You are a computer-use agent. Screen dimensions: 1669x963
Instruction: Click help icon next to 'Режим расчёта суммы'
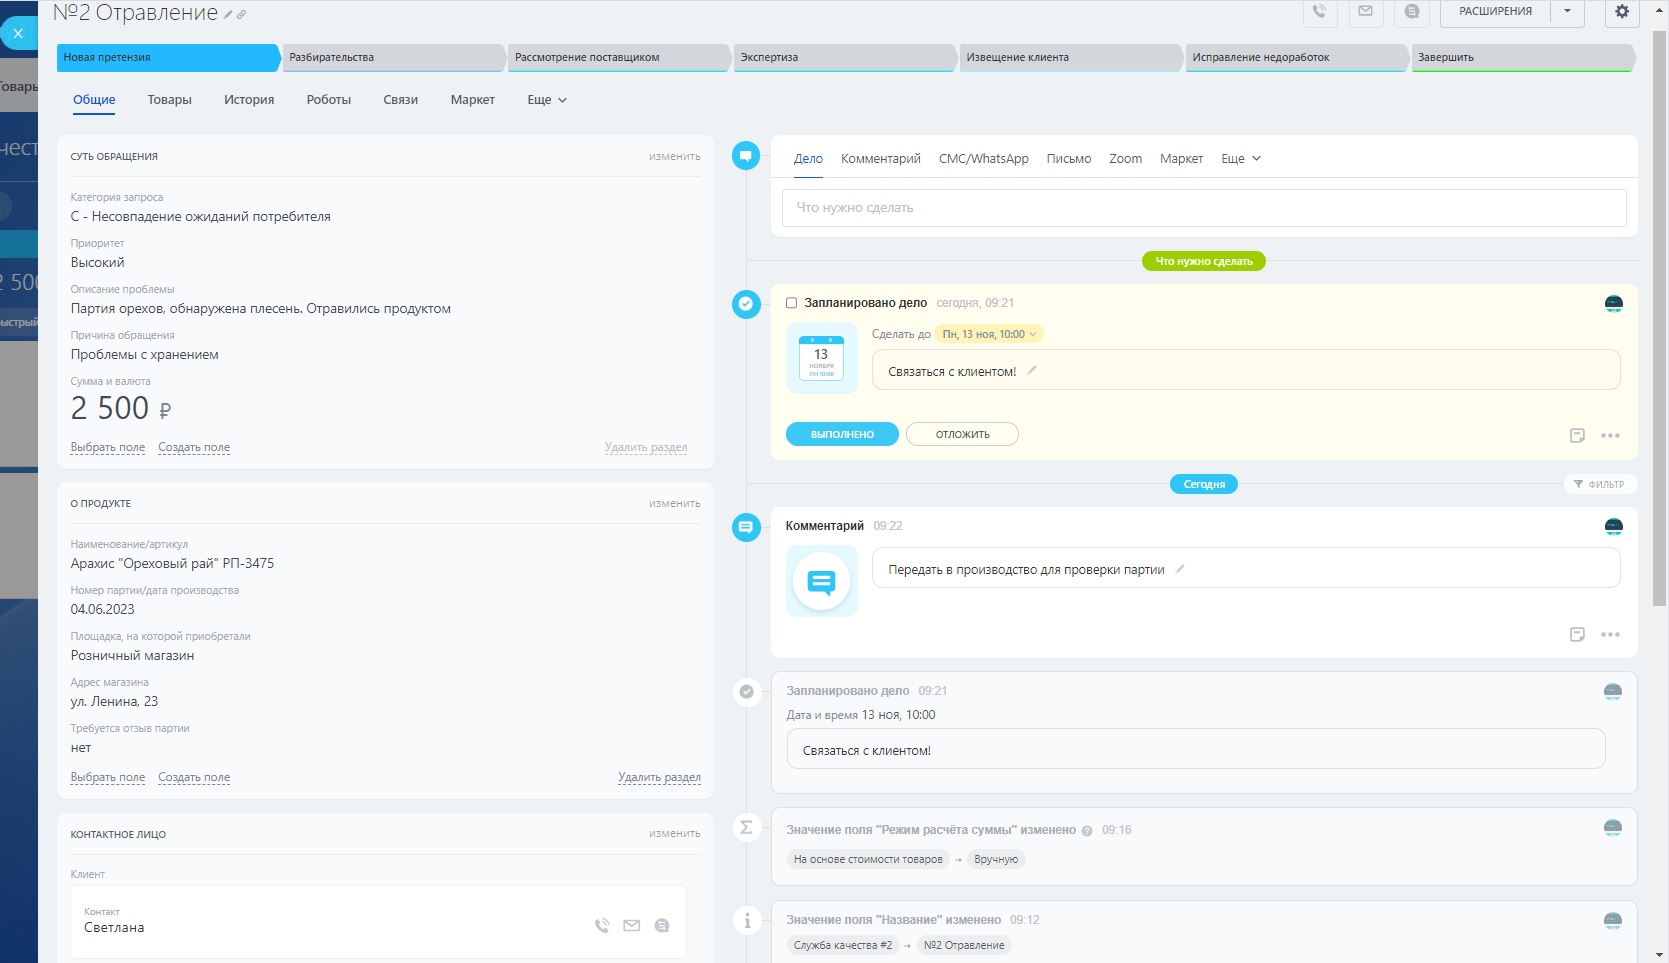[x=1087, y=831]
